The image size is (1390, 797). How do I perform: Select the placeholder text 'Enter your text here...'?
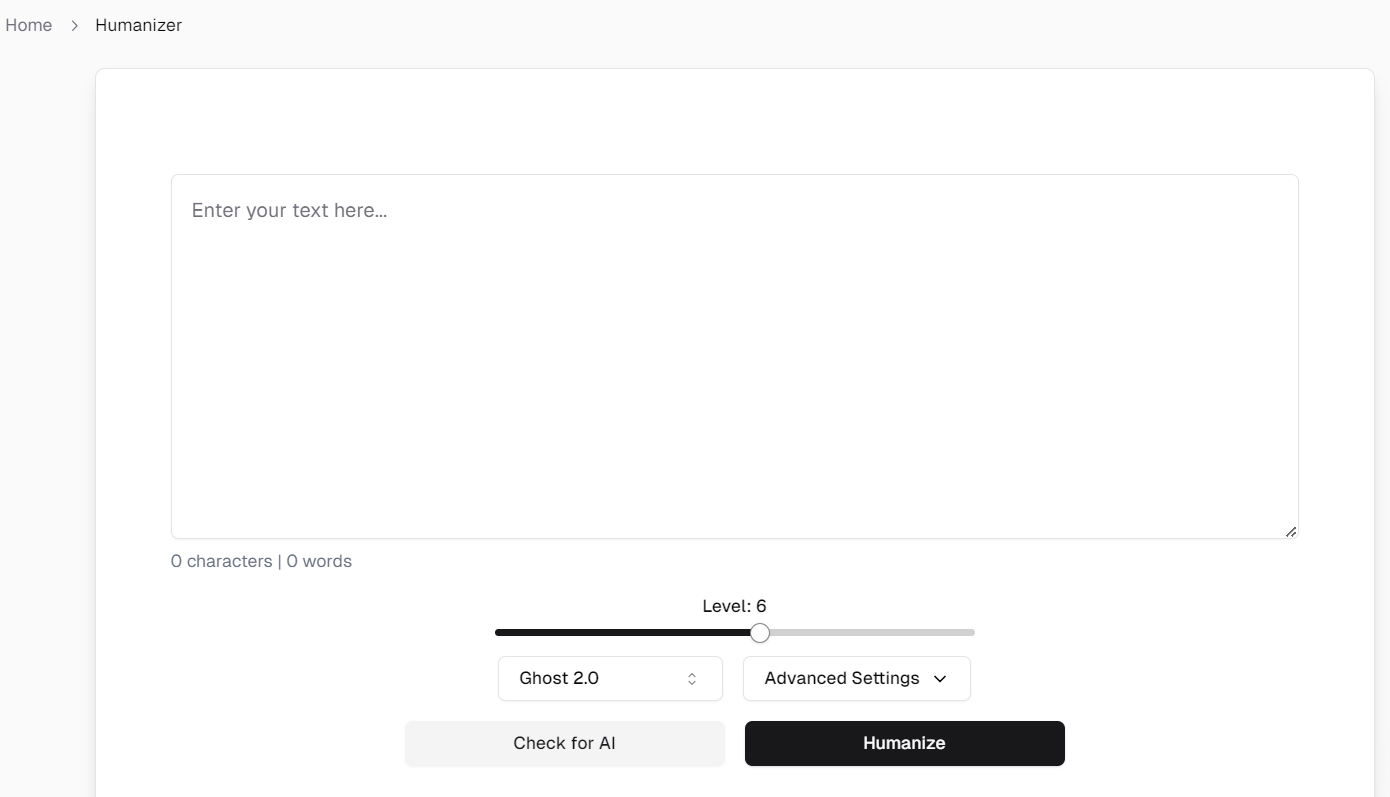tap(289, 210)
